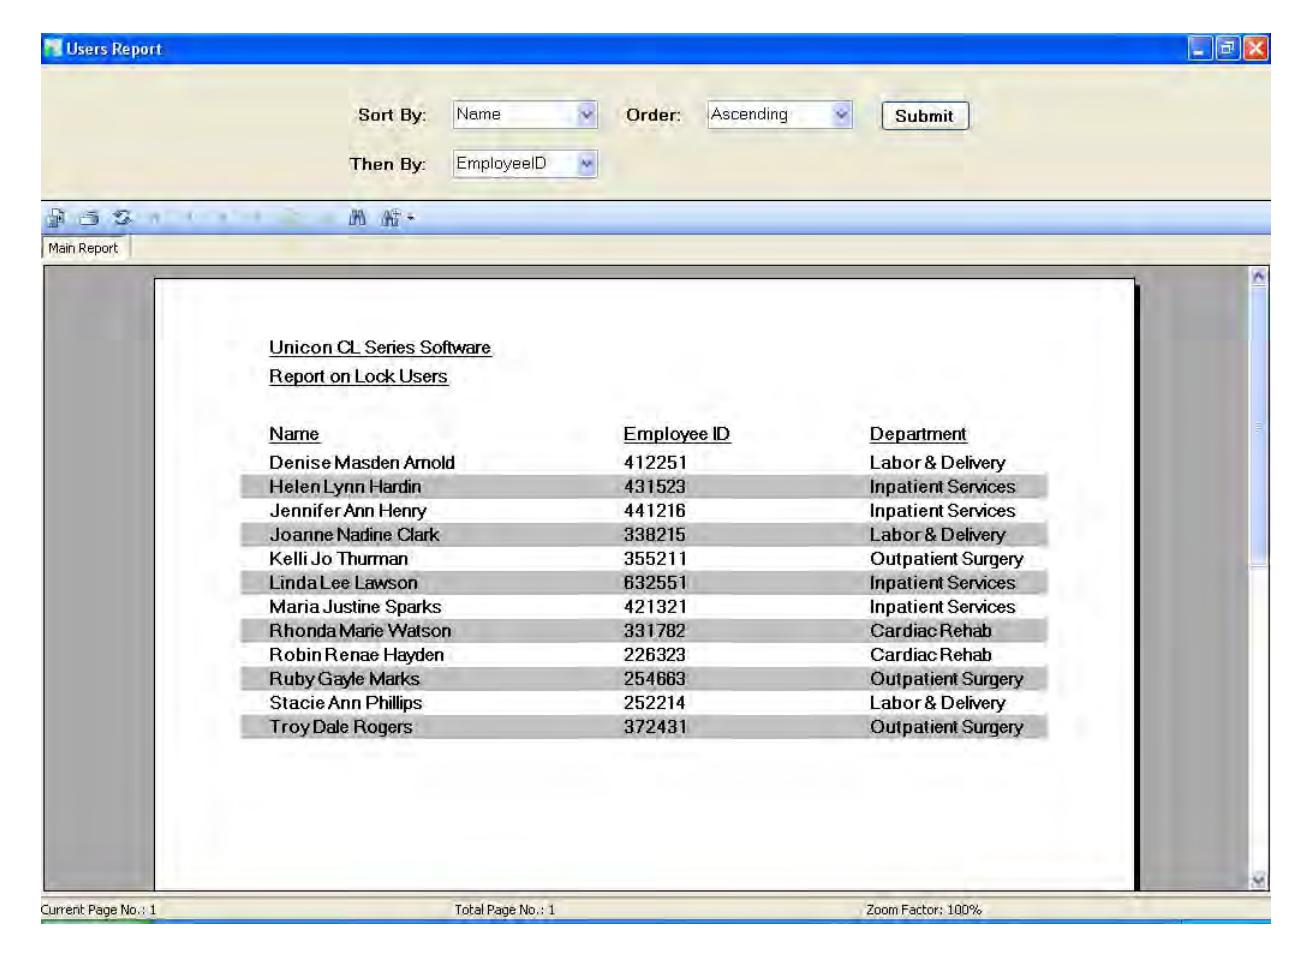Click the name Troy Dale Rogers
The height and width of the screenshot is (957, 1302).
pyautogui.click(x=340, y=726)
